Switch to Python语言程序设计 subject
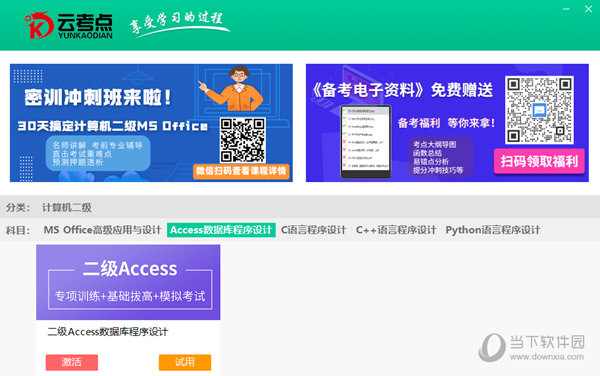The width and height of the screenshot is (600, 376). (493, 230)
